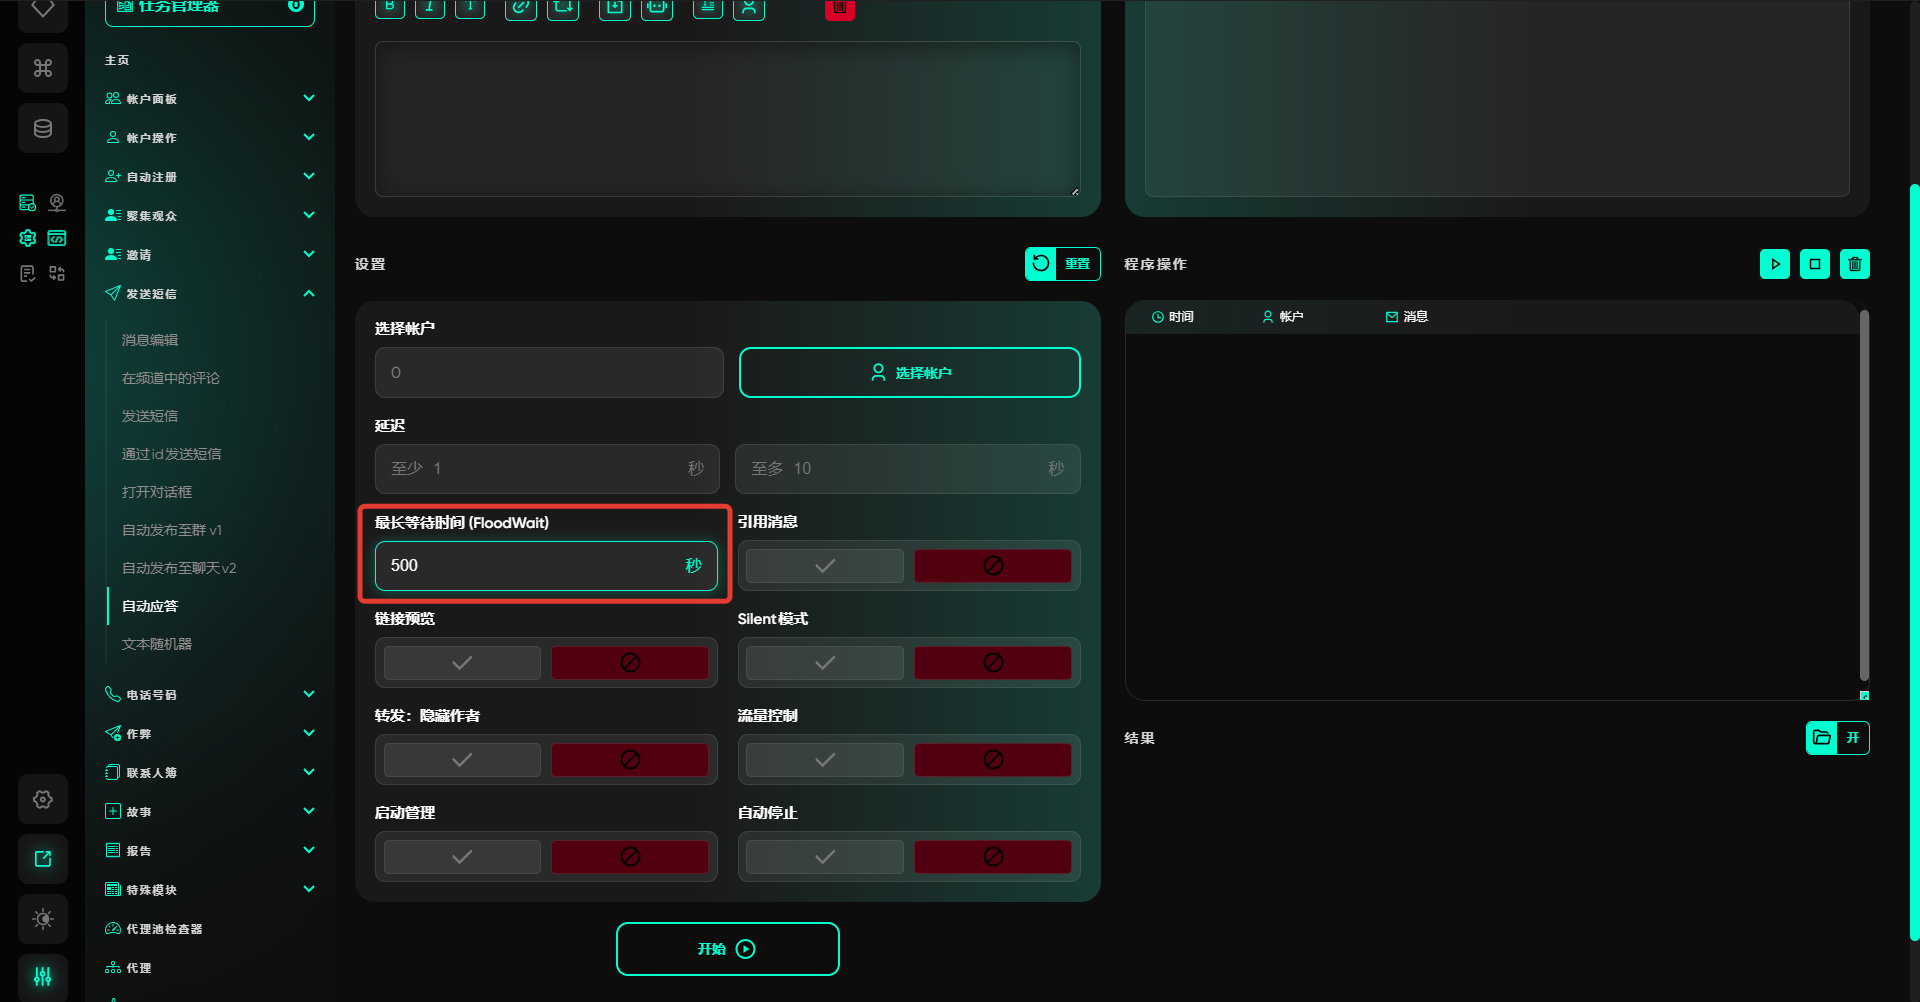The image size is (1920, 1002).
Task: Toggle the sun brightness theme icon
Action: (43, 918)
